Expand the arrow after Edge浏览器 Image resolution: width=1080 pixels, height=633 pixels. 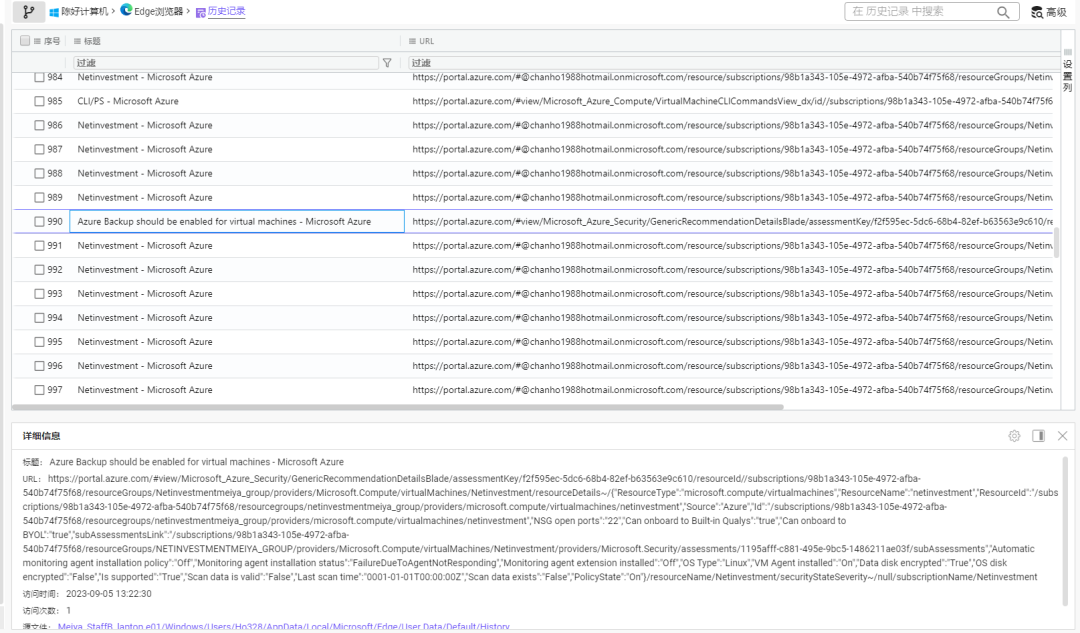click(x=188, y=12)
